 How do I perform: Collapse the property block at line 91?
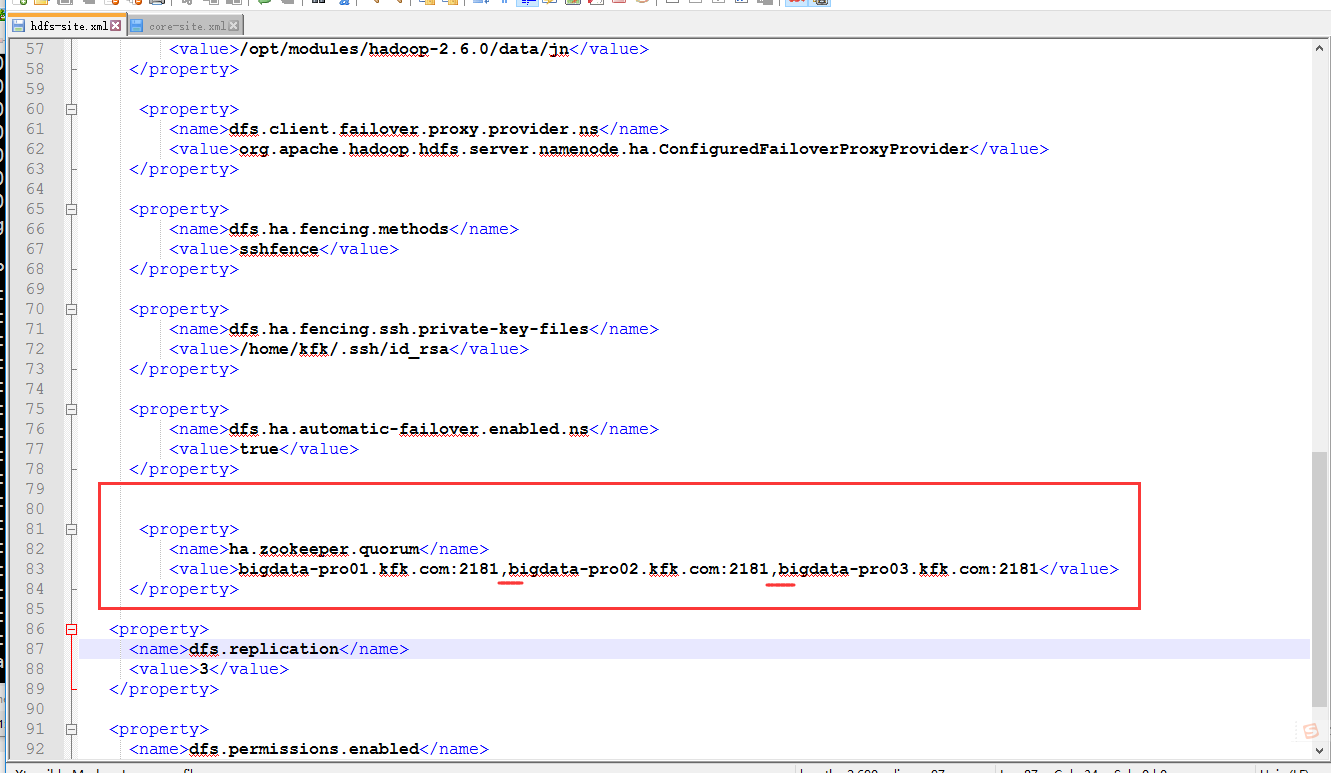pyautogui.click(x=71, y=729)
